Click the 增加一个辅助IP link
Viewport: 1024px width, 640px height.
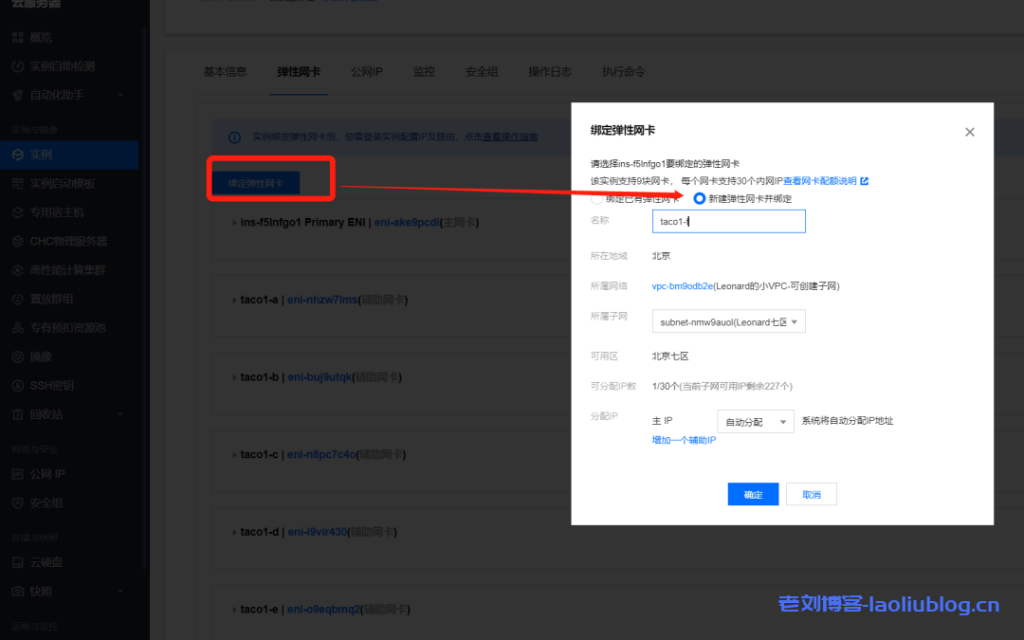pos(684,440)
